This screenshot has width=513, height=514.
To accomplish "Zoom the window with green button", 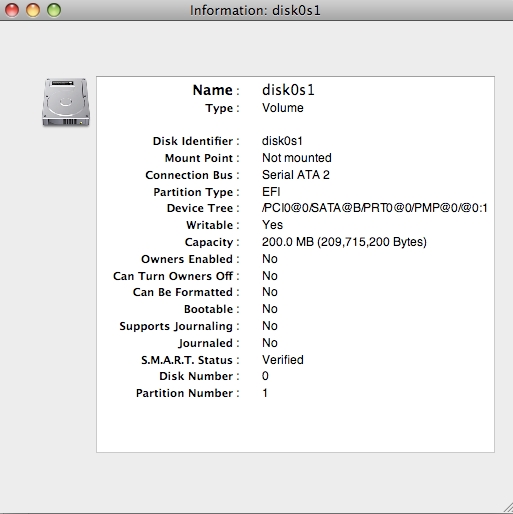I will click(x=54, y=10).
